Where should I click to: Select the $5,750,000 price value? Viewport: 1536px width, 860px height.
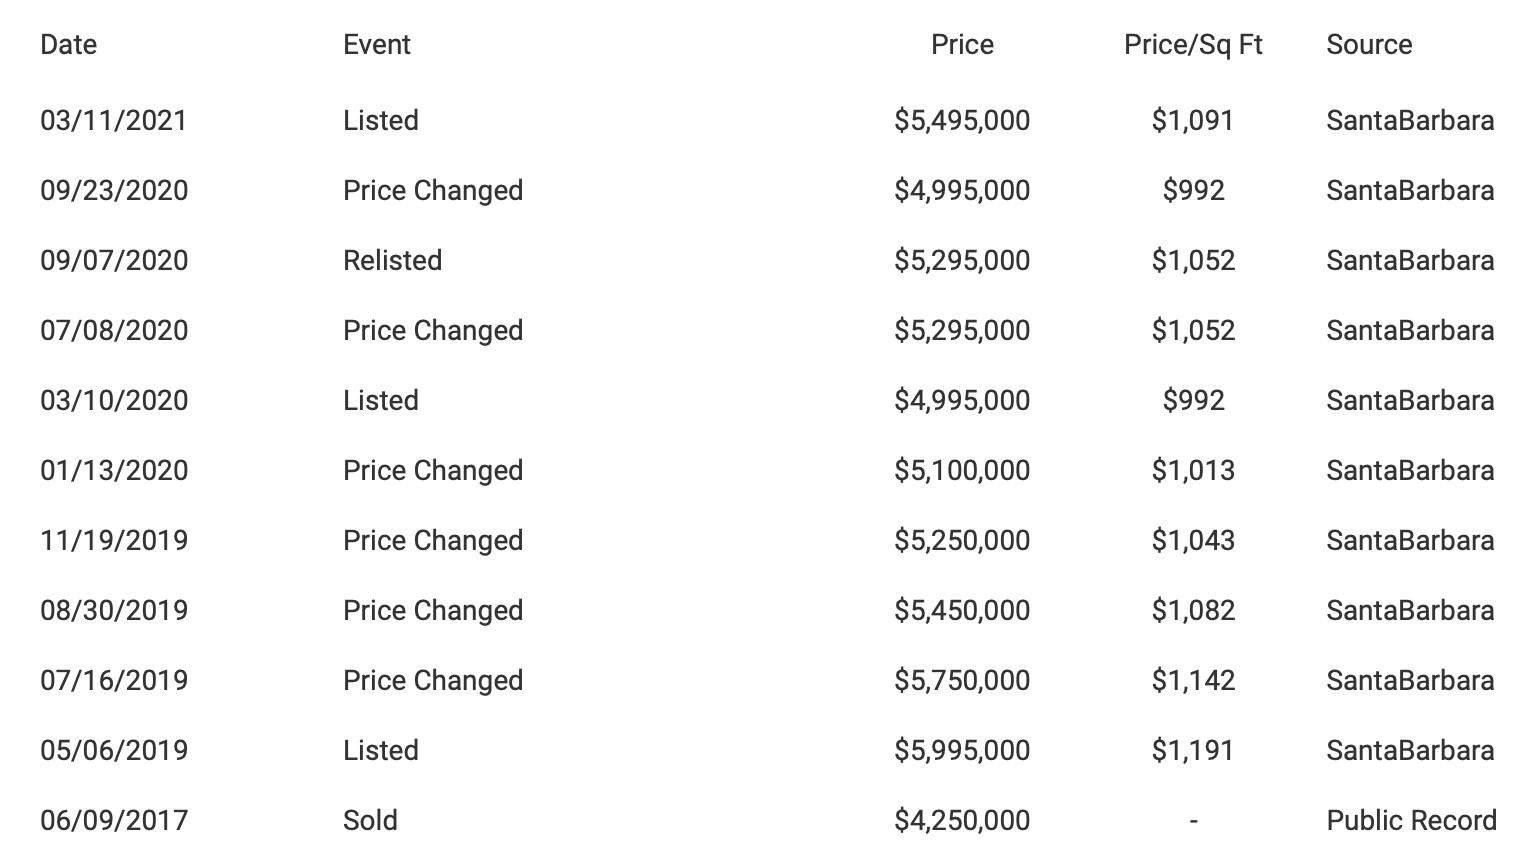pyautogui.click(x=962, y=681)
